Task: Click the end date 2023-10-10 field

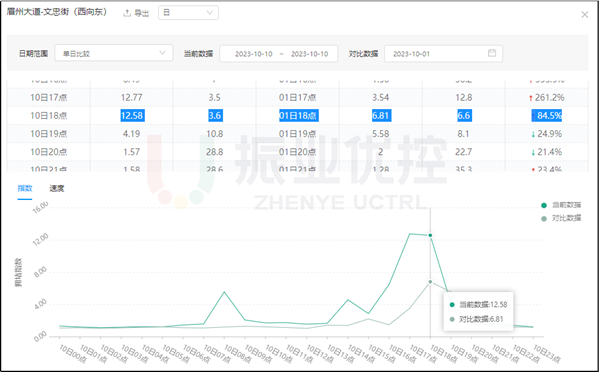Action: pos(309,54)
